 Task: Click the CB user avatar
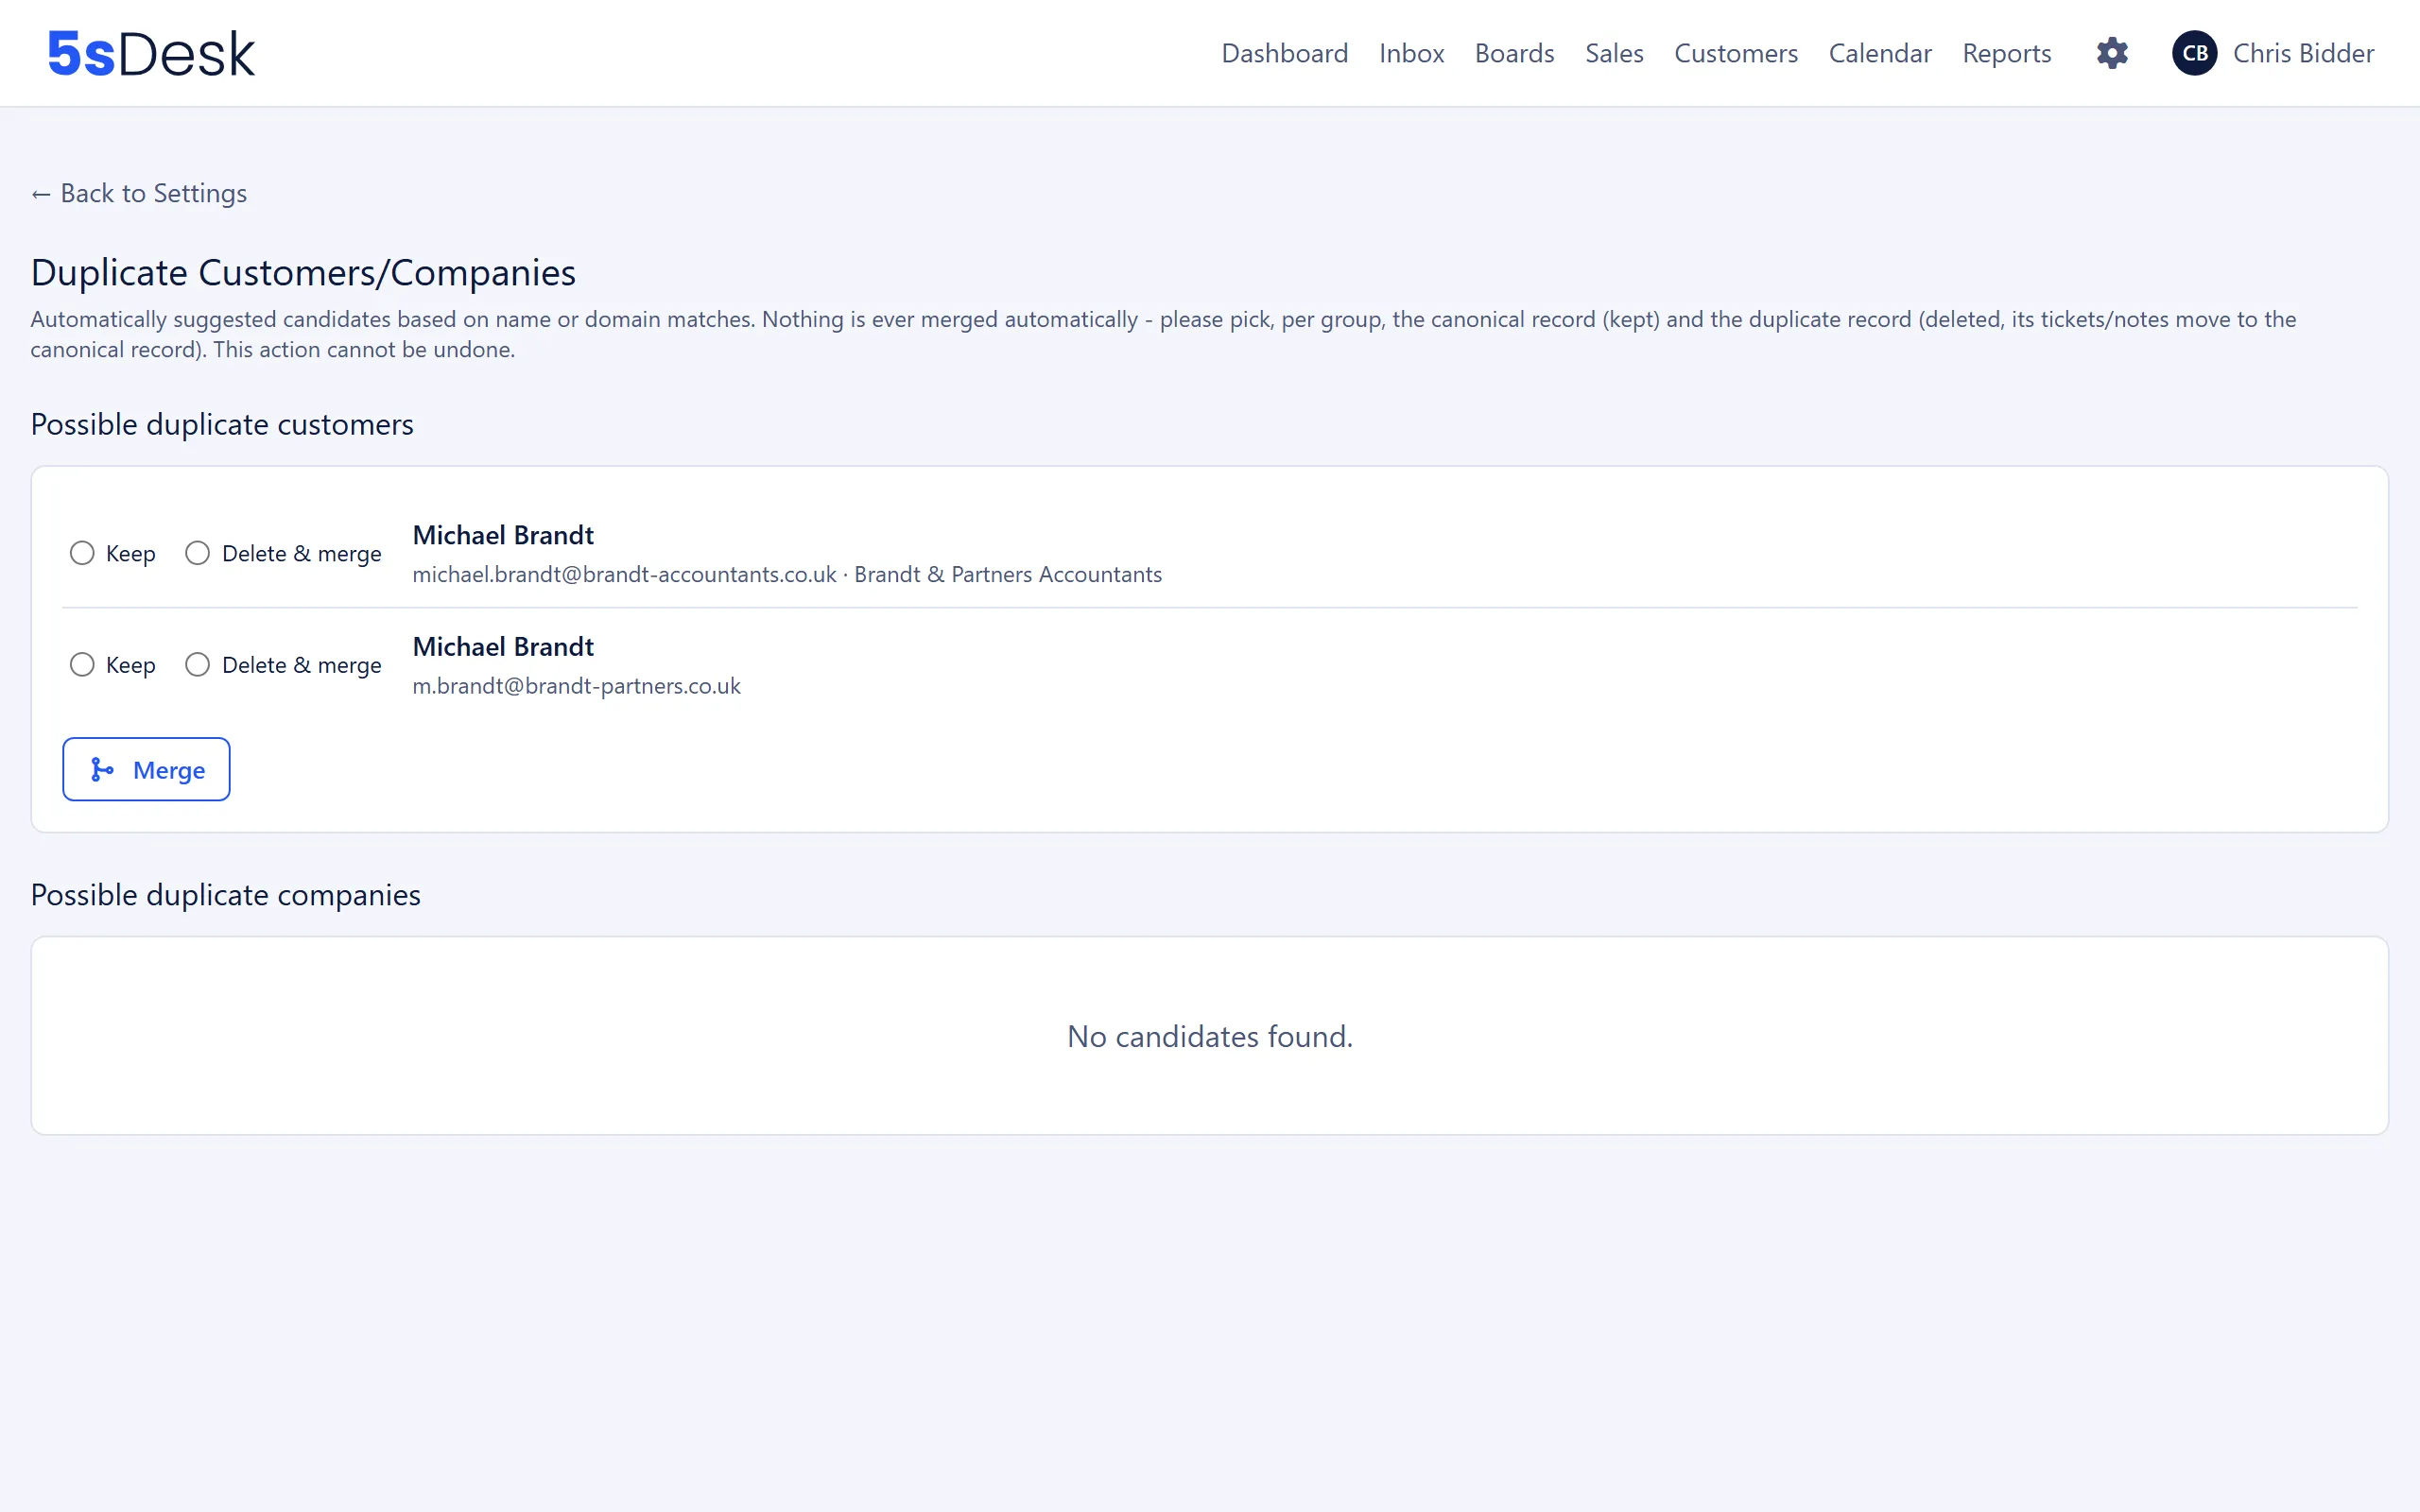point(2194,53)
